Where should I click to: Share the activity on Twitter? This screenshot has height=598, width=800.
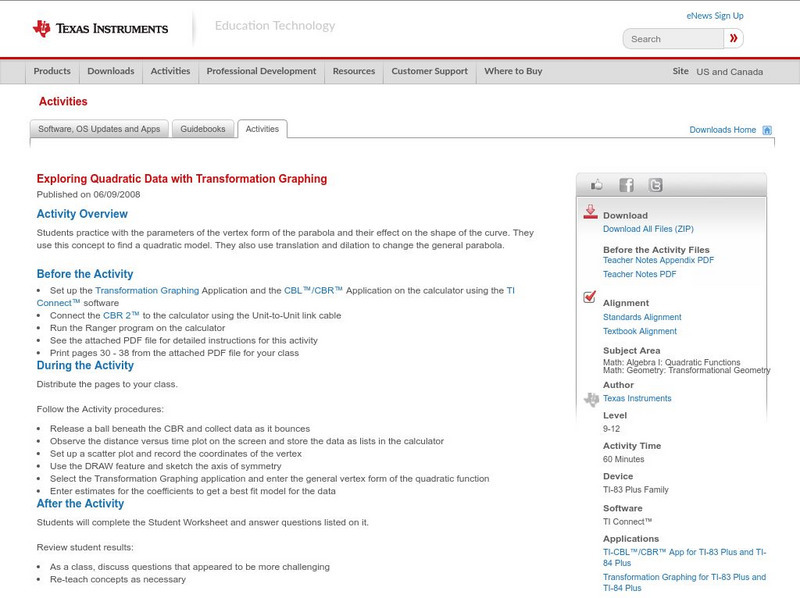pos(655,184)
